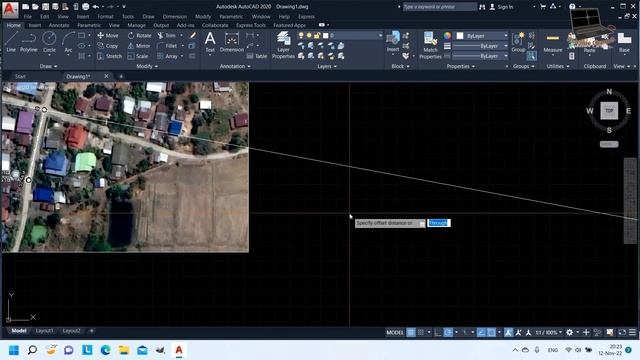
Task: Open the File menu
Action: [x=27, y=17]
